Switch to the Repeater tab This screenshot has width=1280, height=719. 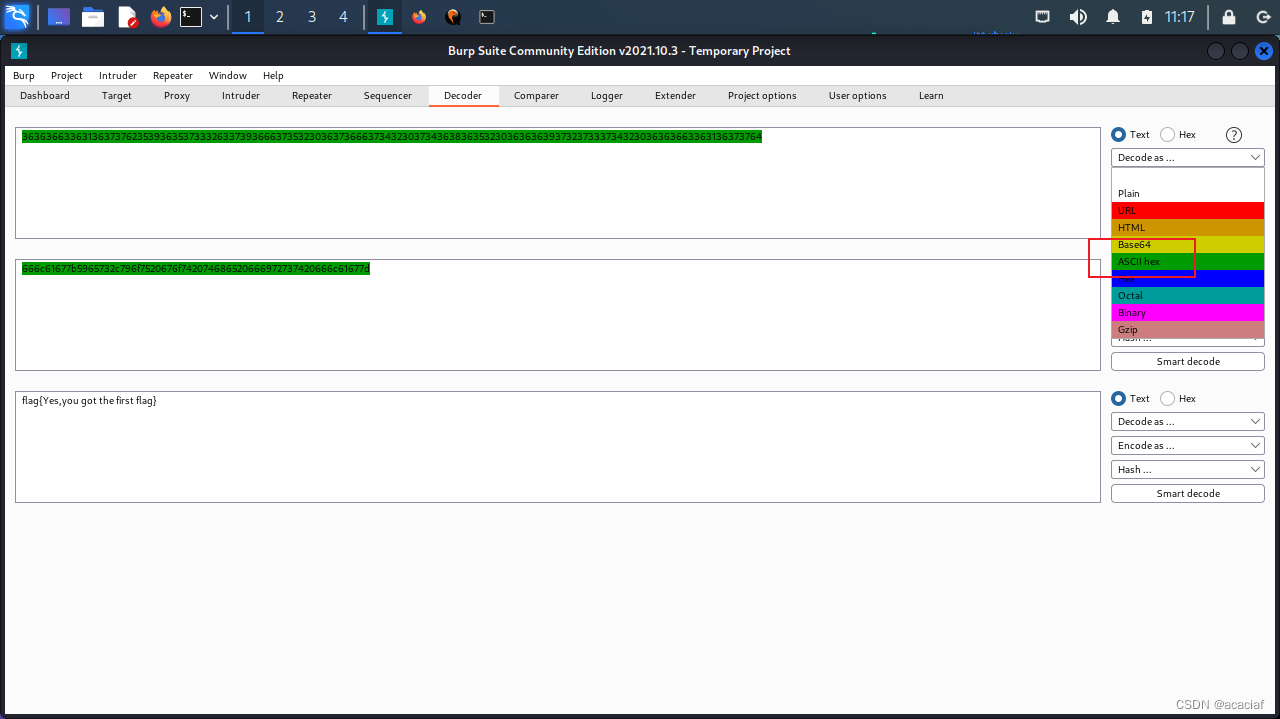click(312, 96)
